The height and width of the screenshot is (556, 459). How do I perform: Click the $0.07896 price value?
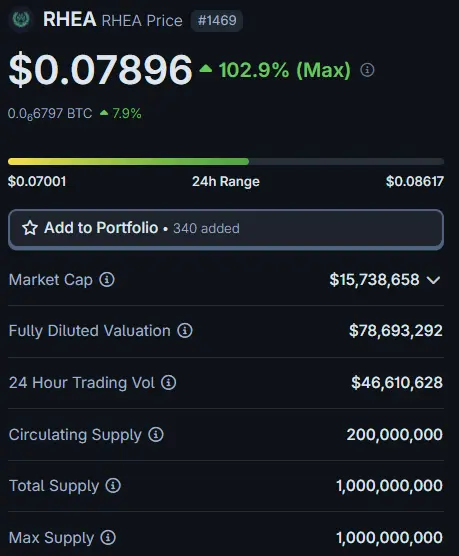tap(100, 70)
